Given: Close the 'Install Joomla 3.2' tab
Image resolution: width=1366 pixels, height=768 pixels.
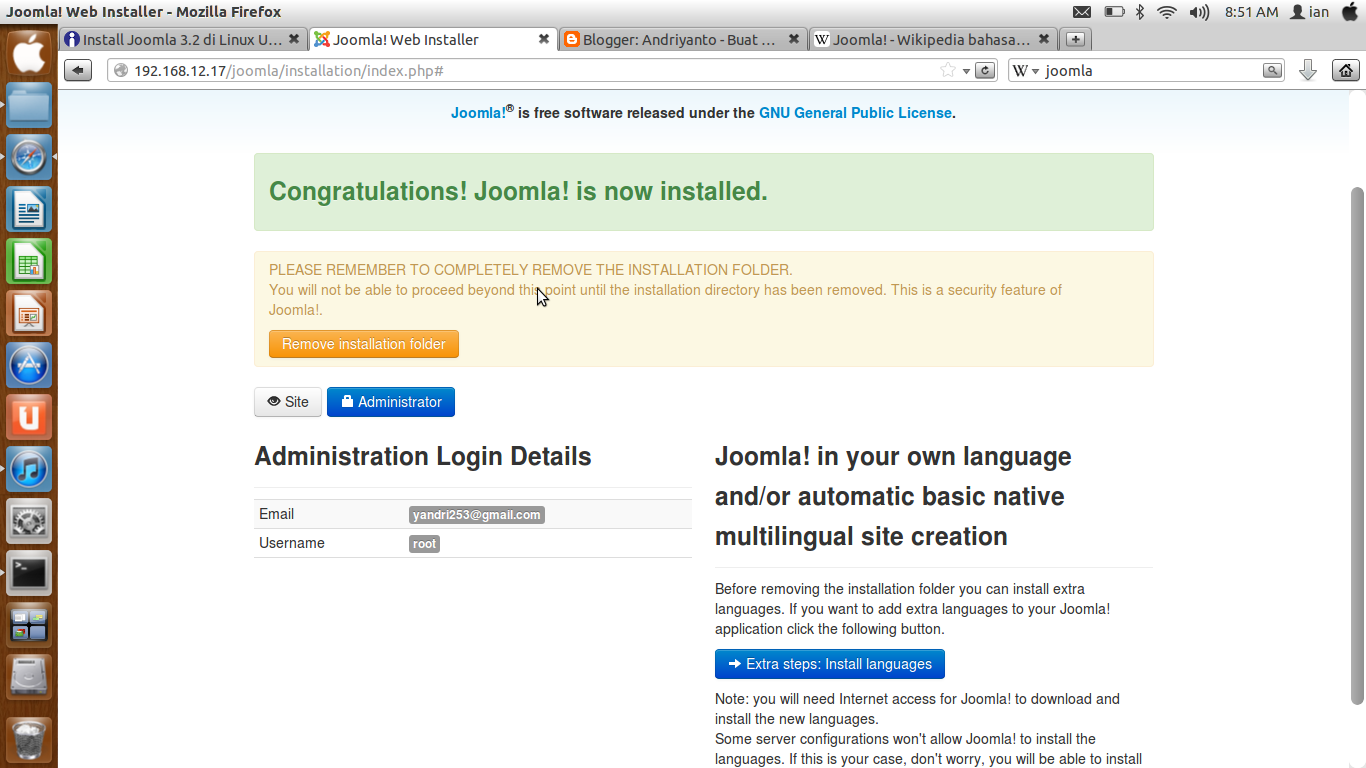Looking at the screenshot, I should (x=294, y=39).
